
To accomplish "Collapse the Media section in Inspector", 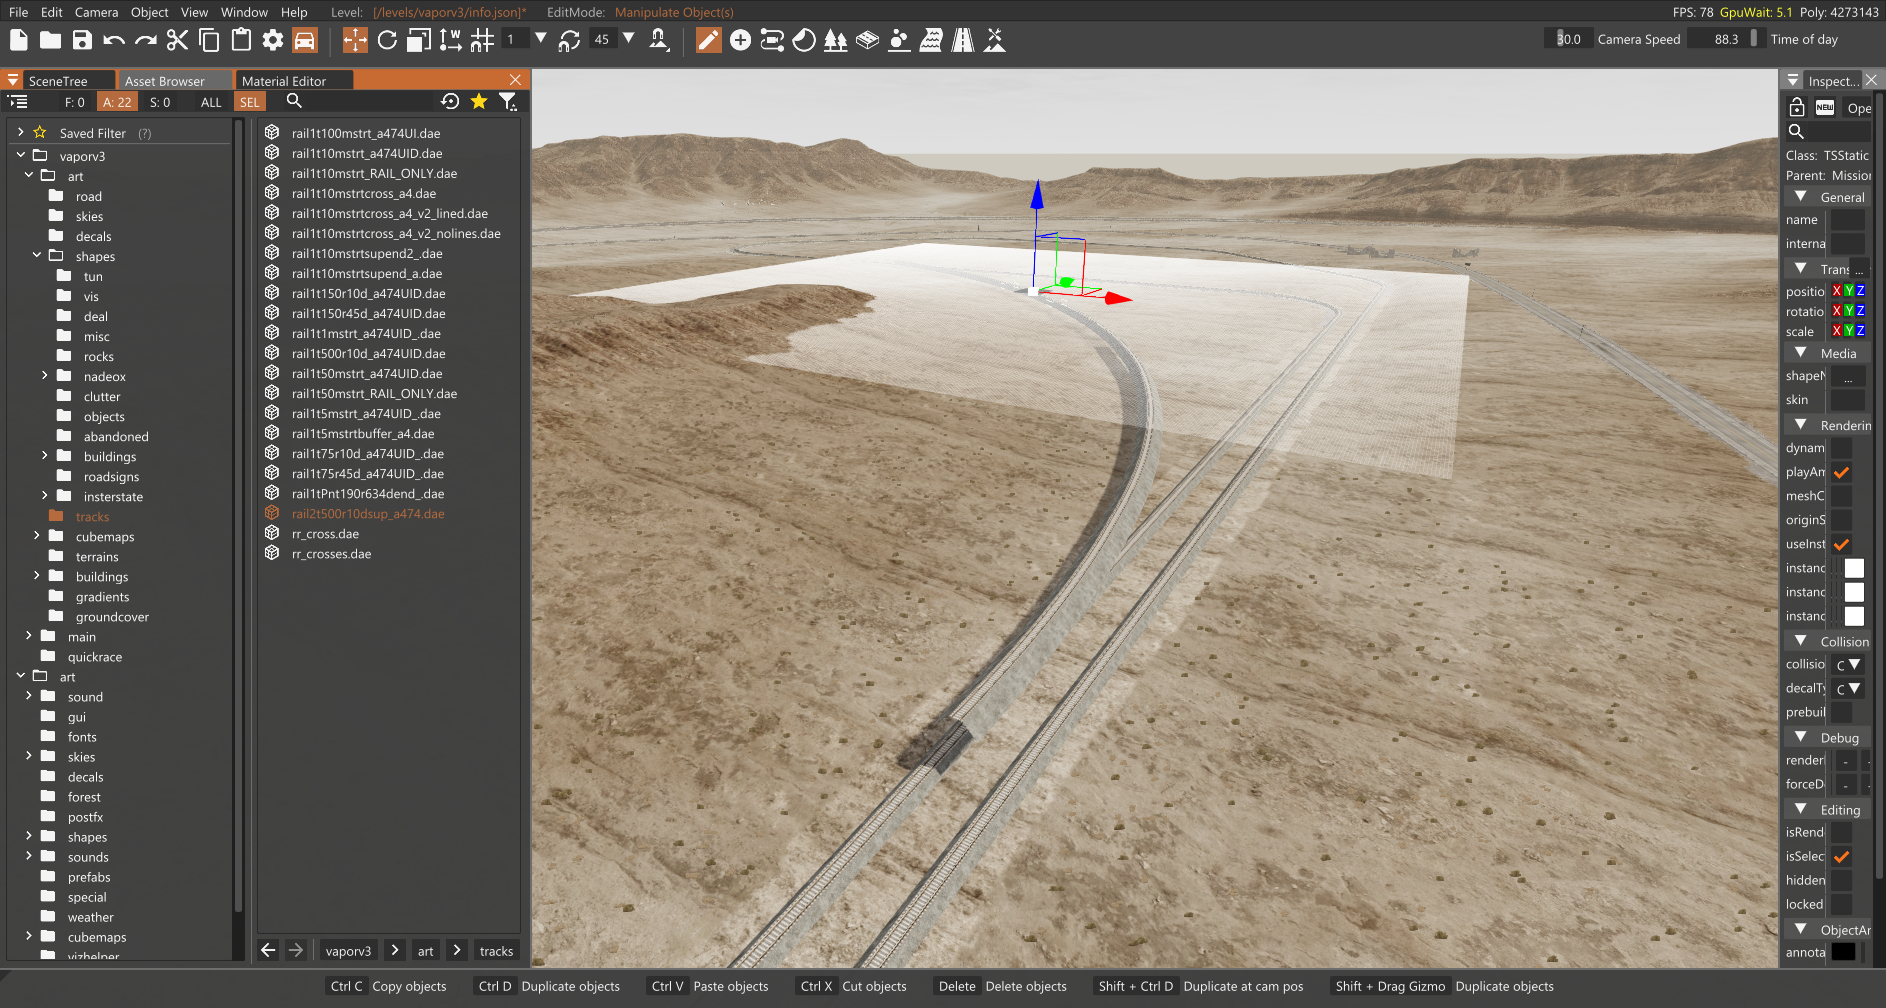I will coord(1800,353).
